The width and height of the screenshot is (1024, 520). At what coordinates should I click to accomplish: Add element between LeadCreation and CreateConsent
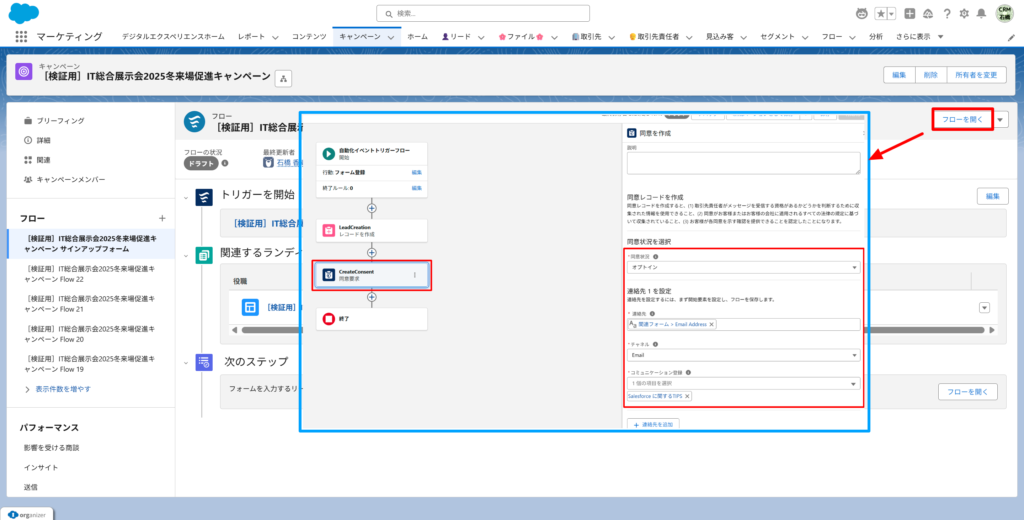(372, 252)
